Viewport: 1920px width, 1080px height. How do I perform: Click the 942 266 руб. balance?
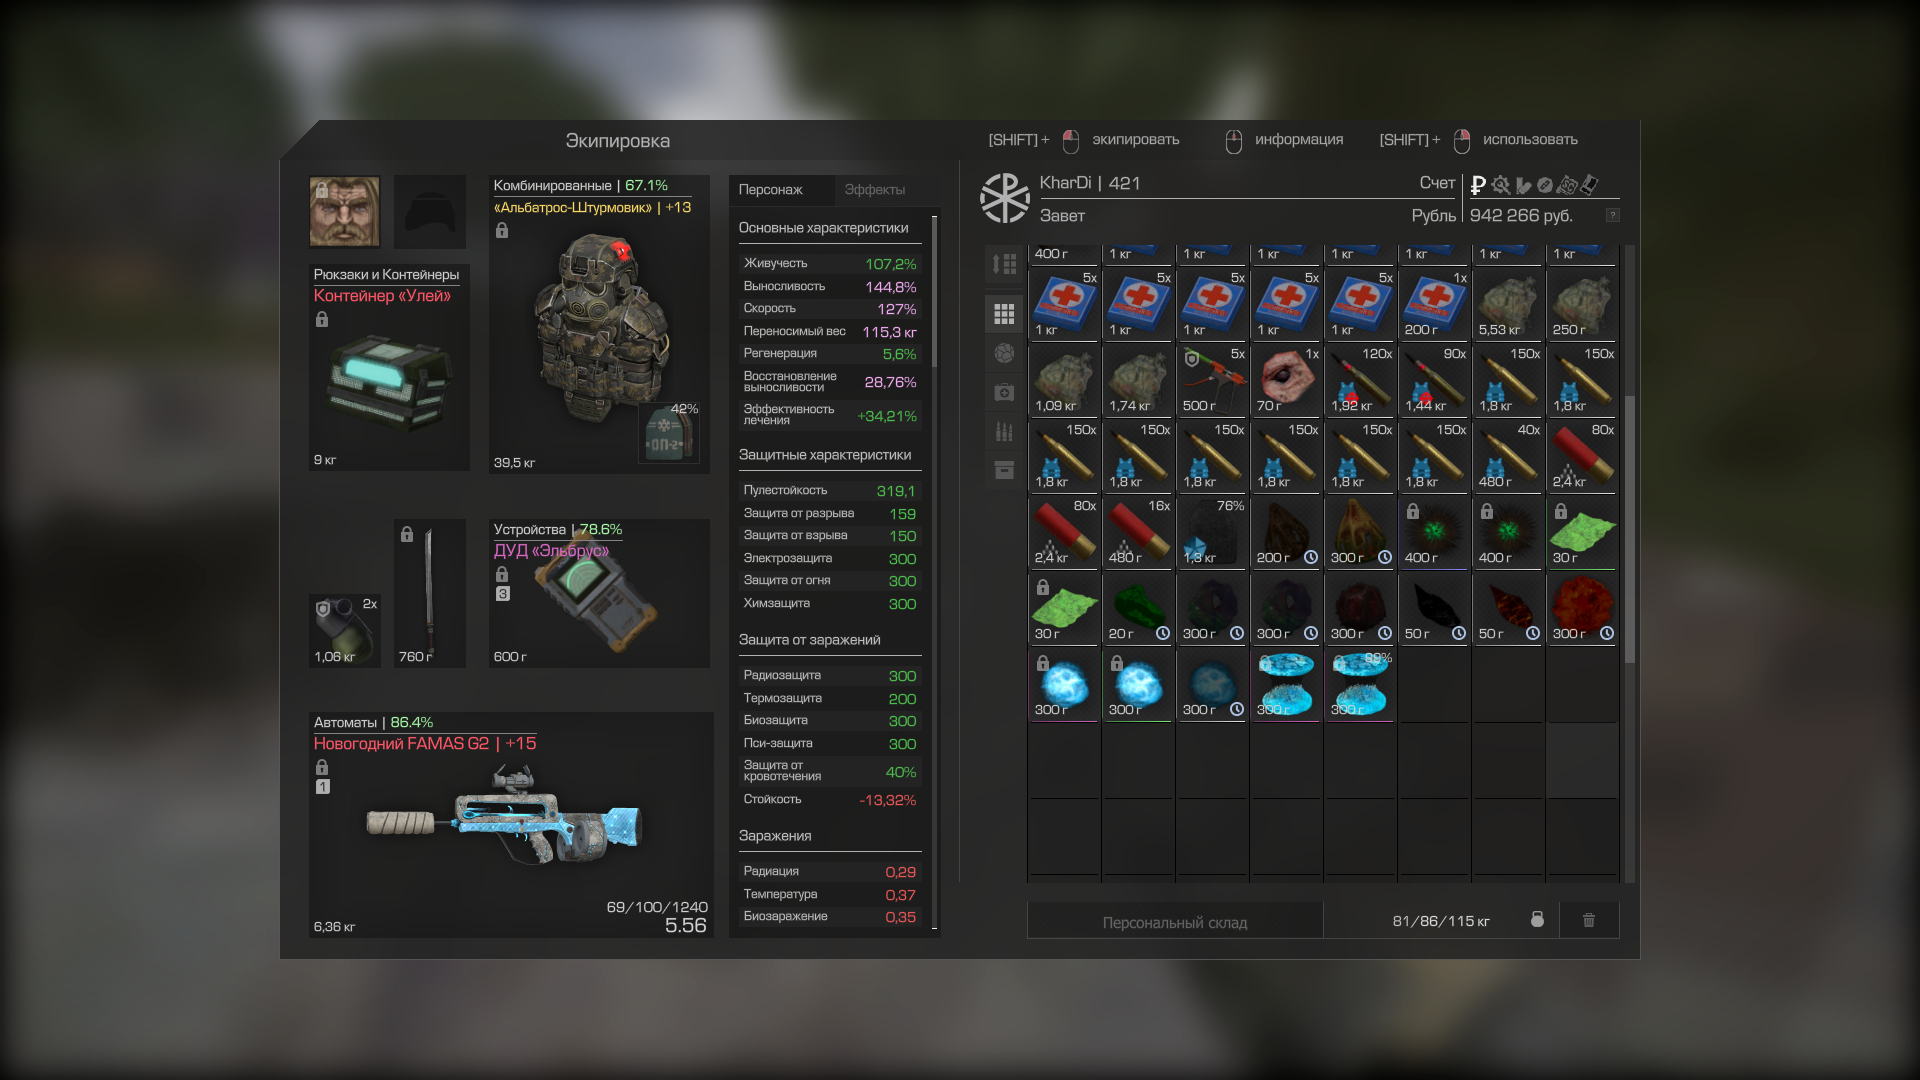pos(1521,215)
